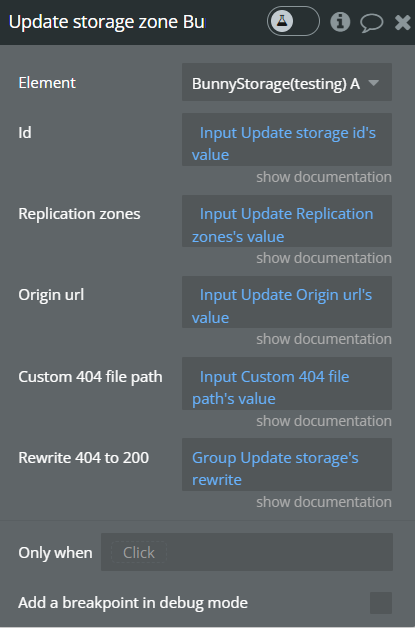Screen dimensions: 415x628
Task: Click the Update storage zone title text
Action: tap(107, 22)
